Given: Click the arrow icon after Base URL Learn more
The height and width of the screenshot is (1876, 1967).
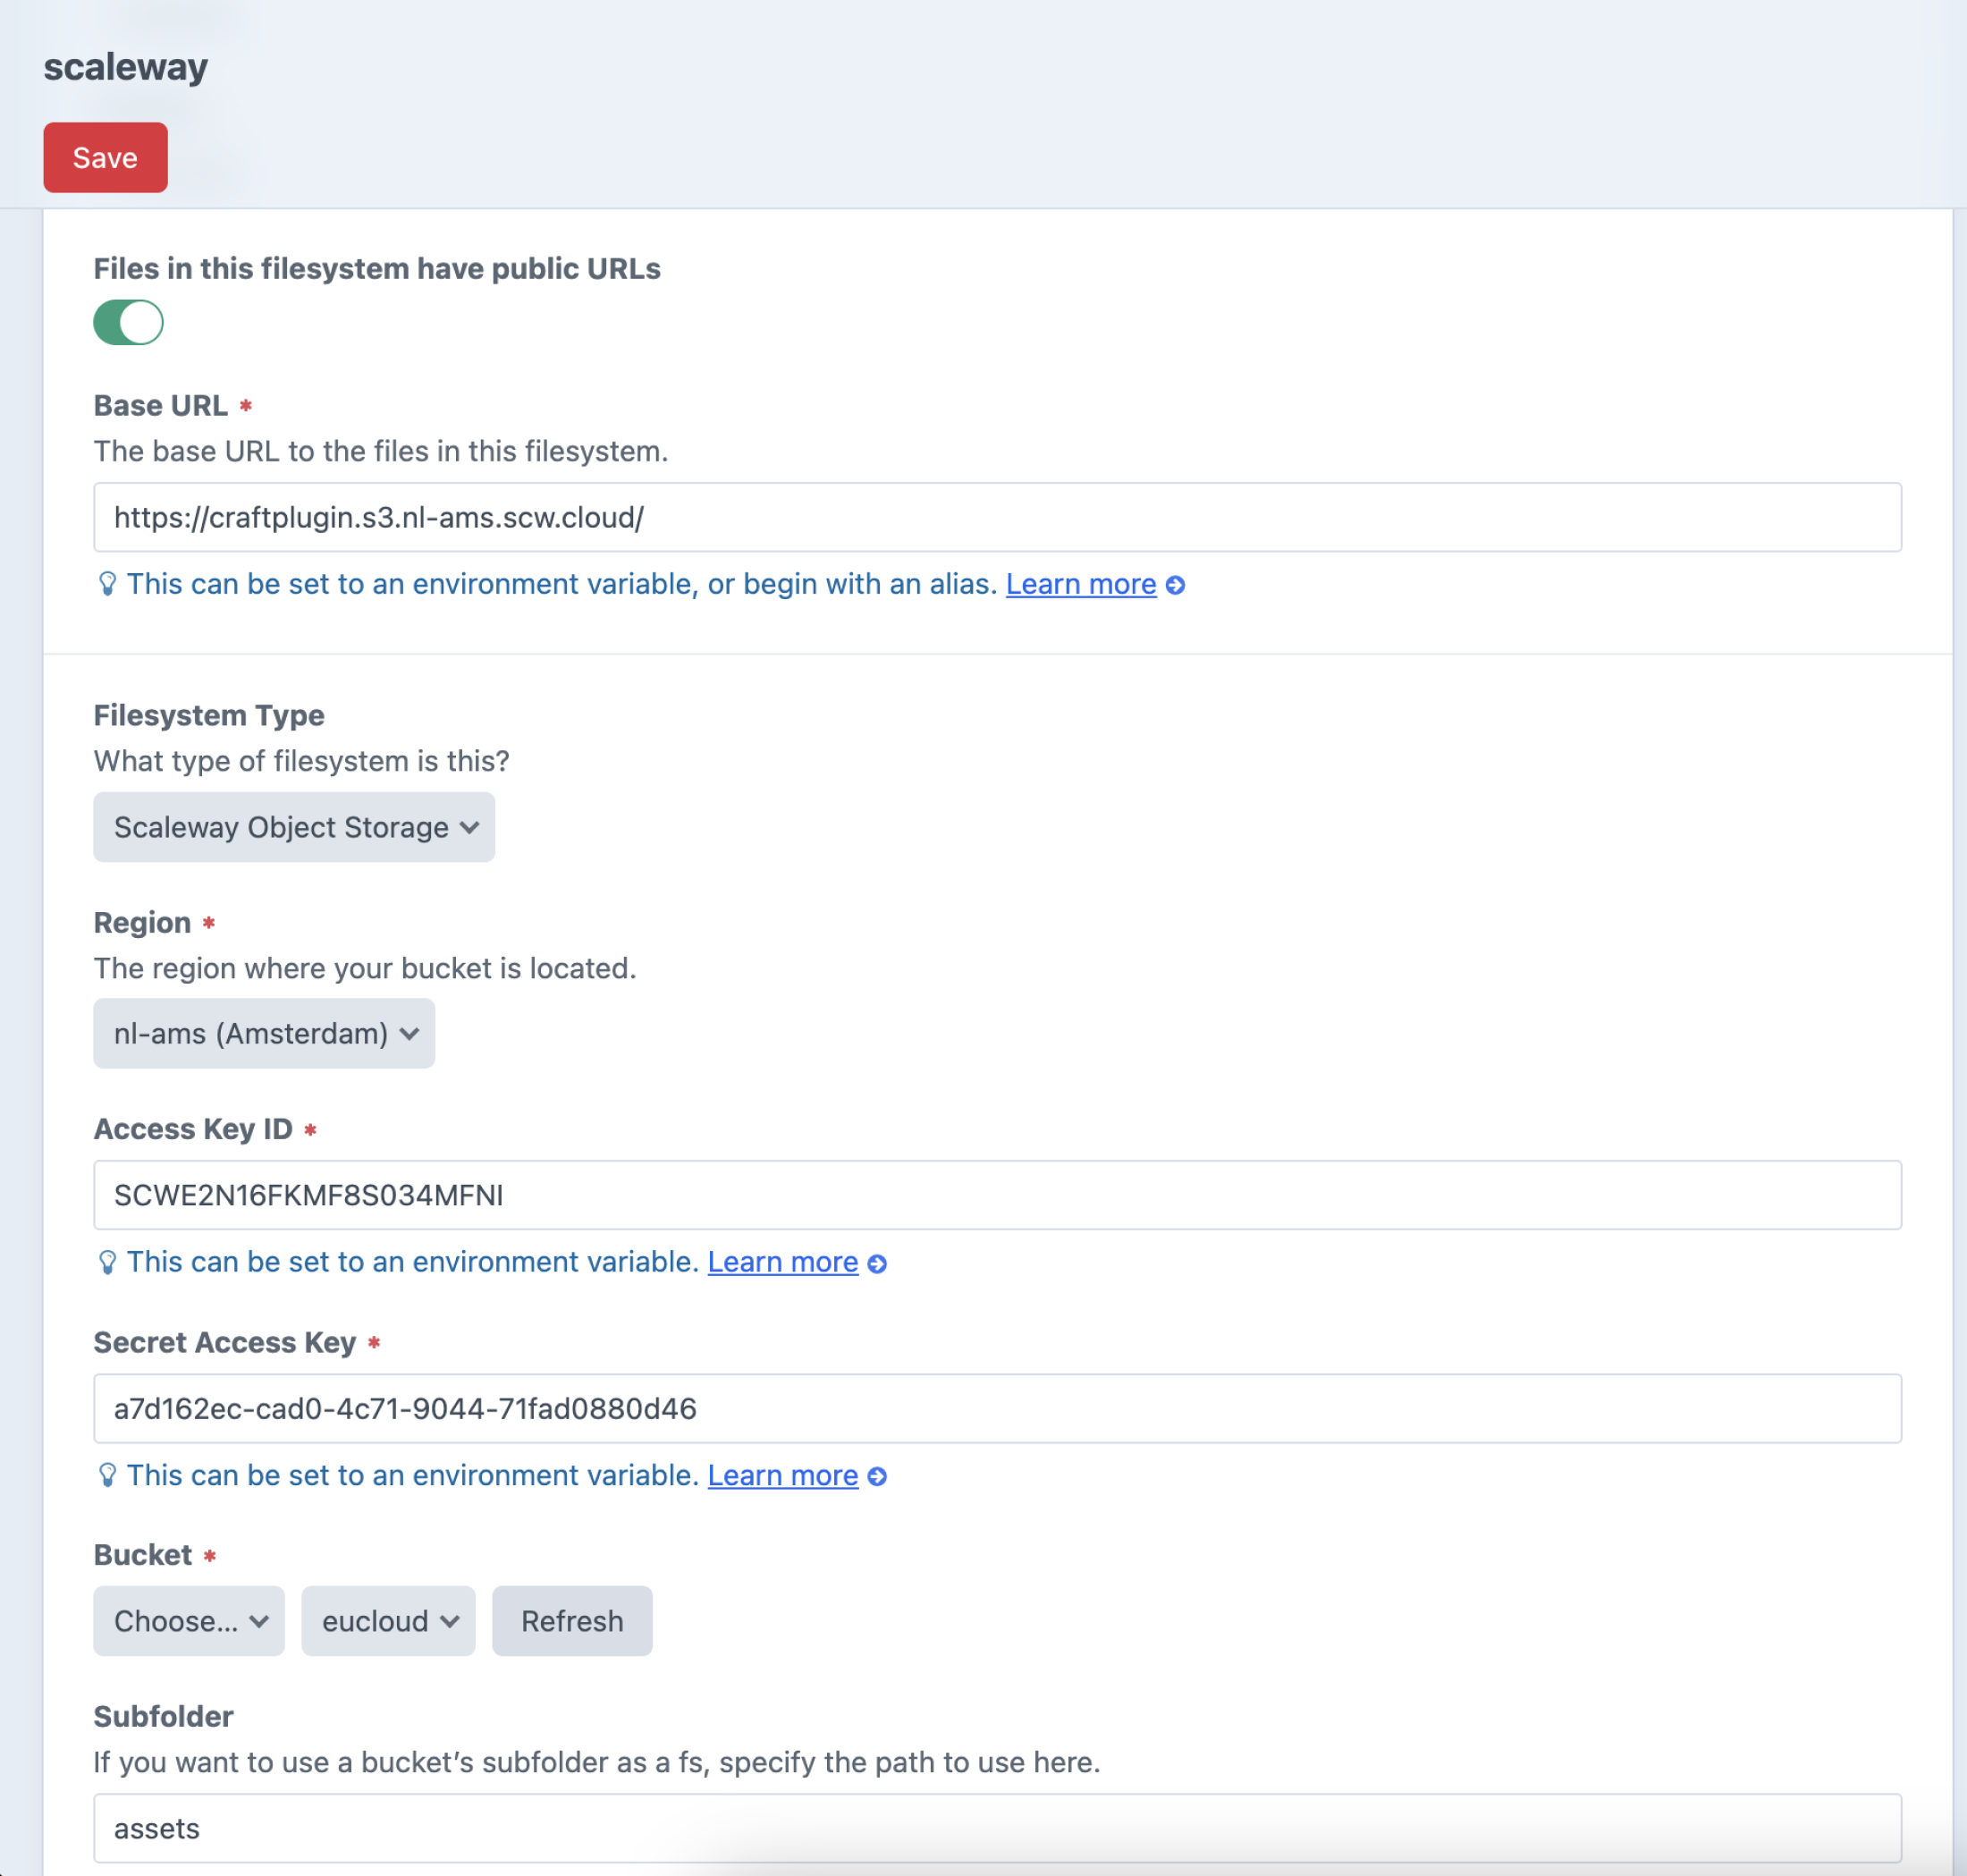Looking at the screenshot, I should click(x=1176, y=584).
